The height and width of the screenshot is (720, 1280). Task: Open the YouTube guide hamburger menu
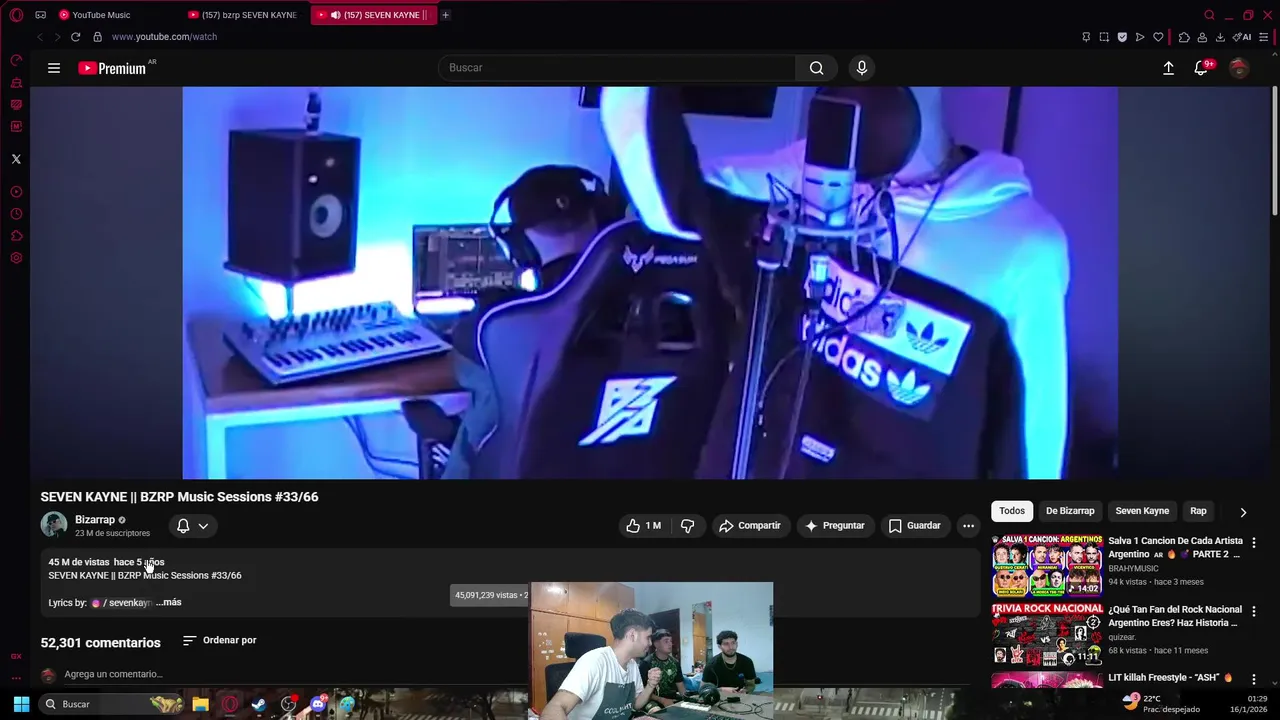coord(54,68)
